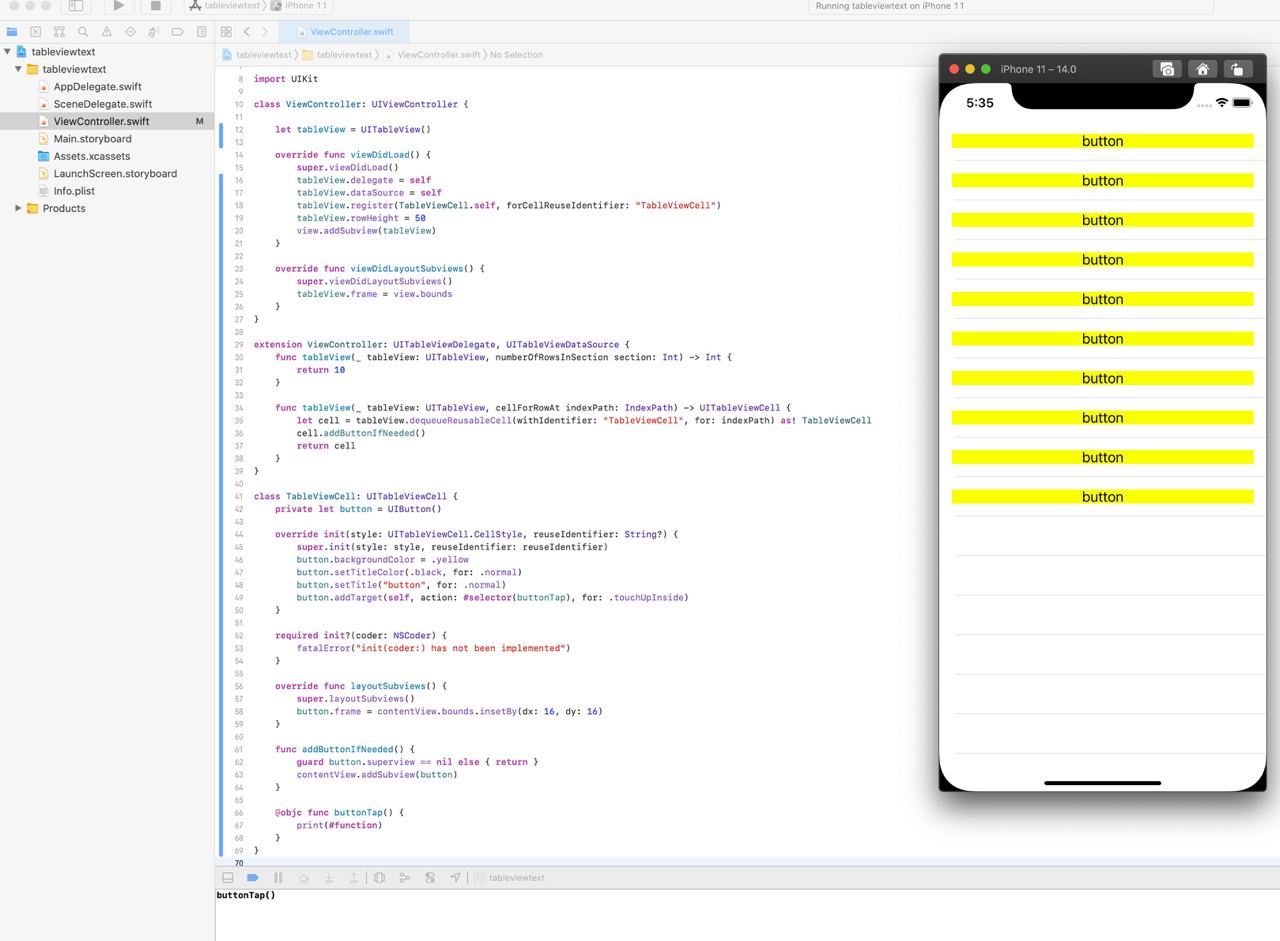Open Environment Overrides
This screenshot has width=1280, height=941.
[x=430, y=878]
